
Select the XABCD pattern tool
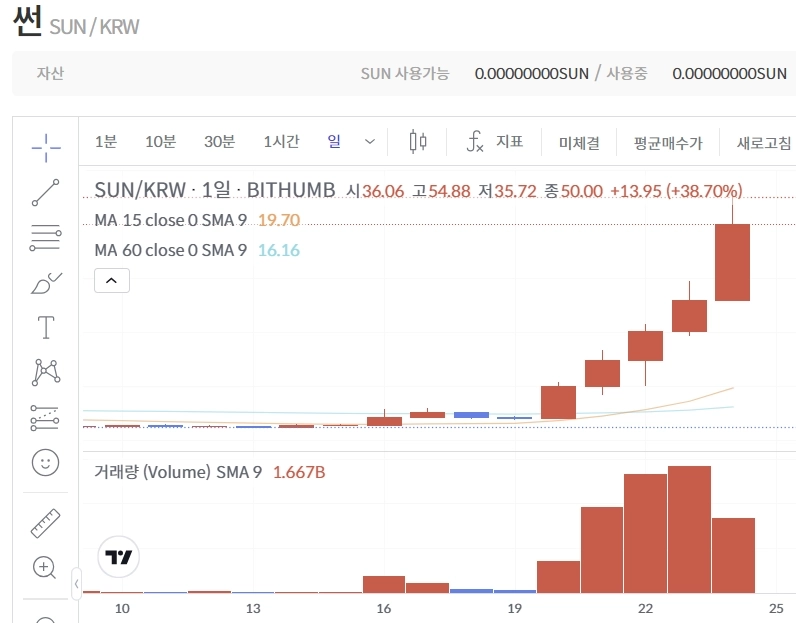coord(46,372)
